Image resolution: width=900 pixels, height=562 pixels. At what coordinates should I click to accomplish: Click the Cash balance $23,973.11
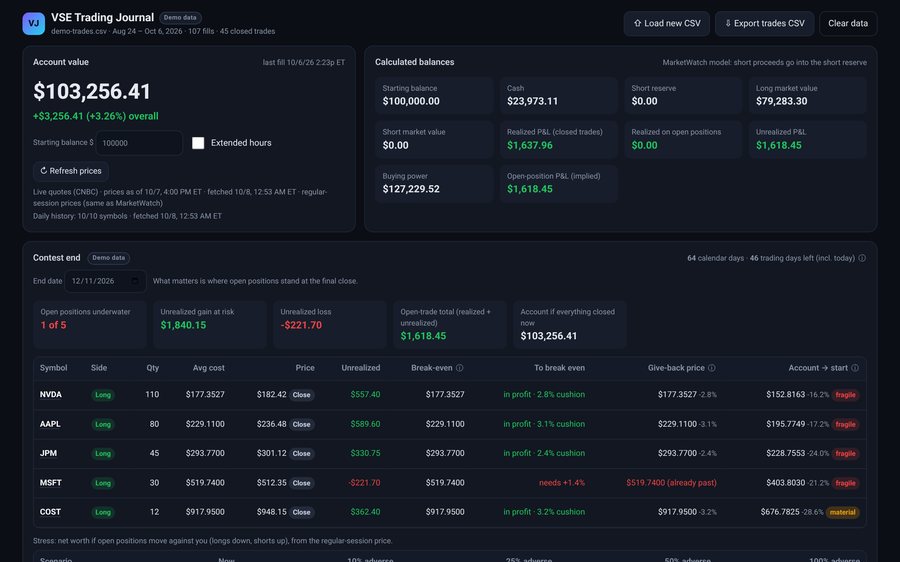(532, 101)
